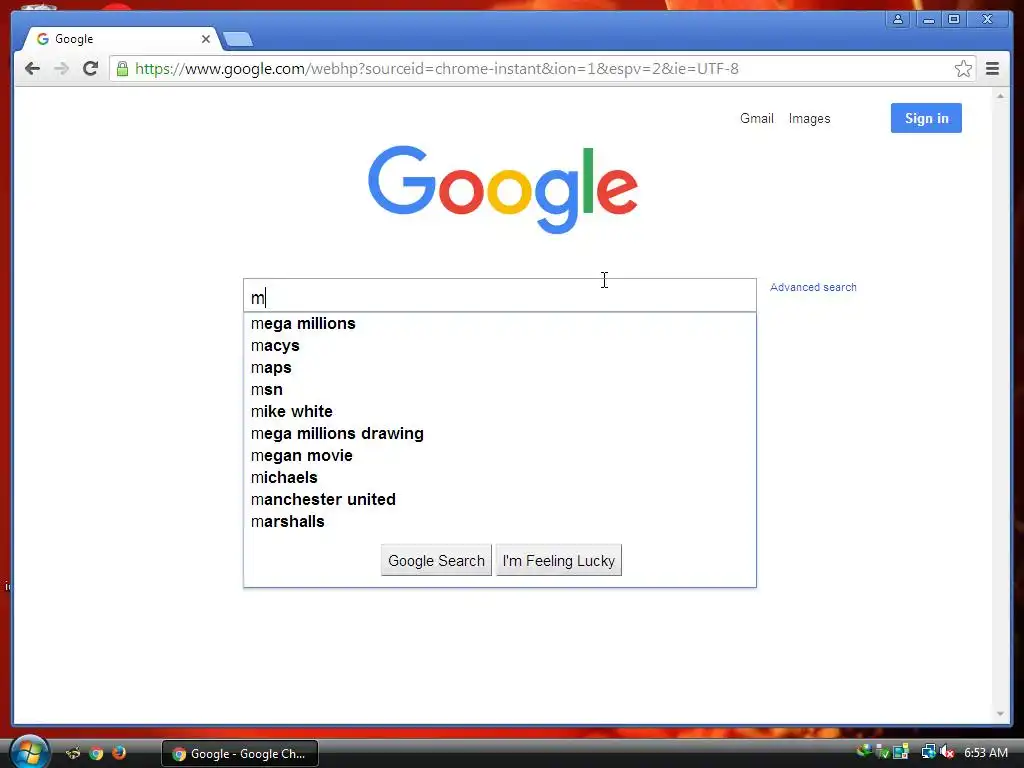This screenshot has width=1024, height=768.
Task: Open a new tab with the tab button
Action: tap(238, 40)
